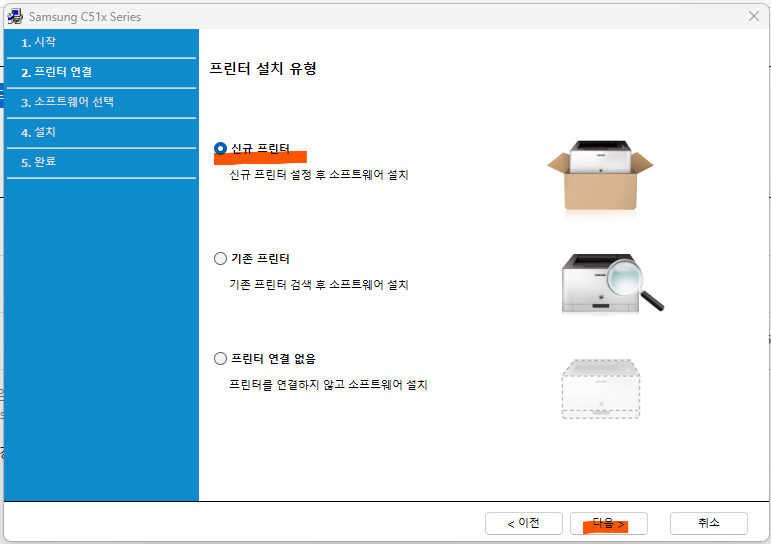Open step 2. 프린터 연결 in sidebar
The width and height of the screenshot is (771, 544).
tap(101, 73)
